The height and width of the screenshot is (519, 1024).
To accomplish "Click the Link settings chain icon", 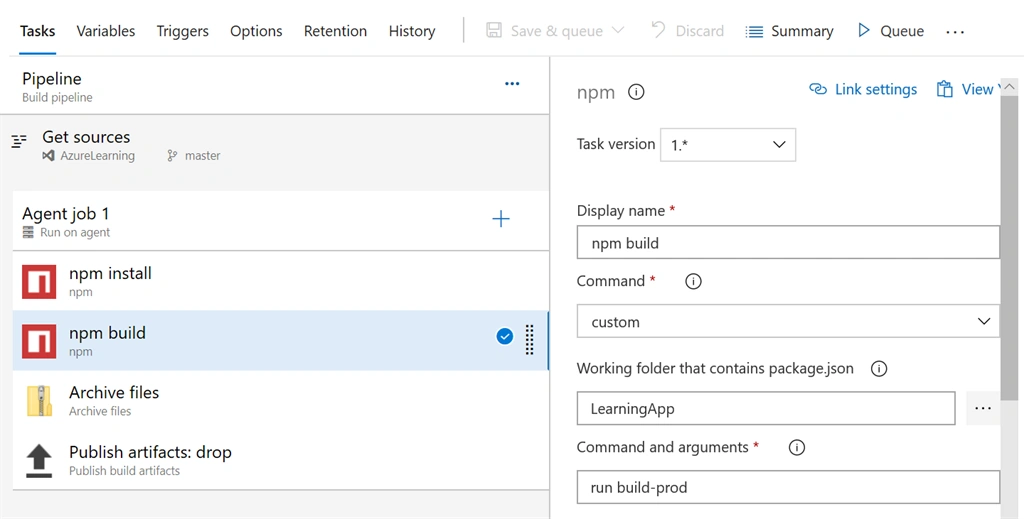I will pyautogui.click(x=818, y=89).
